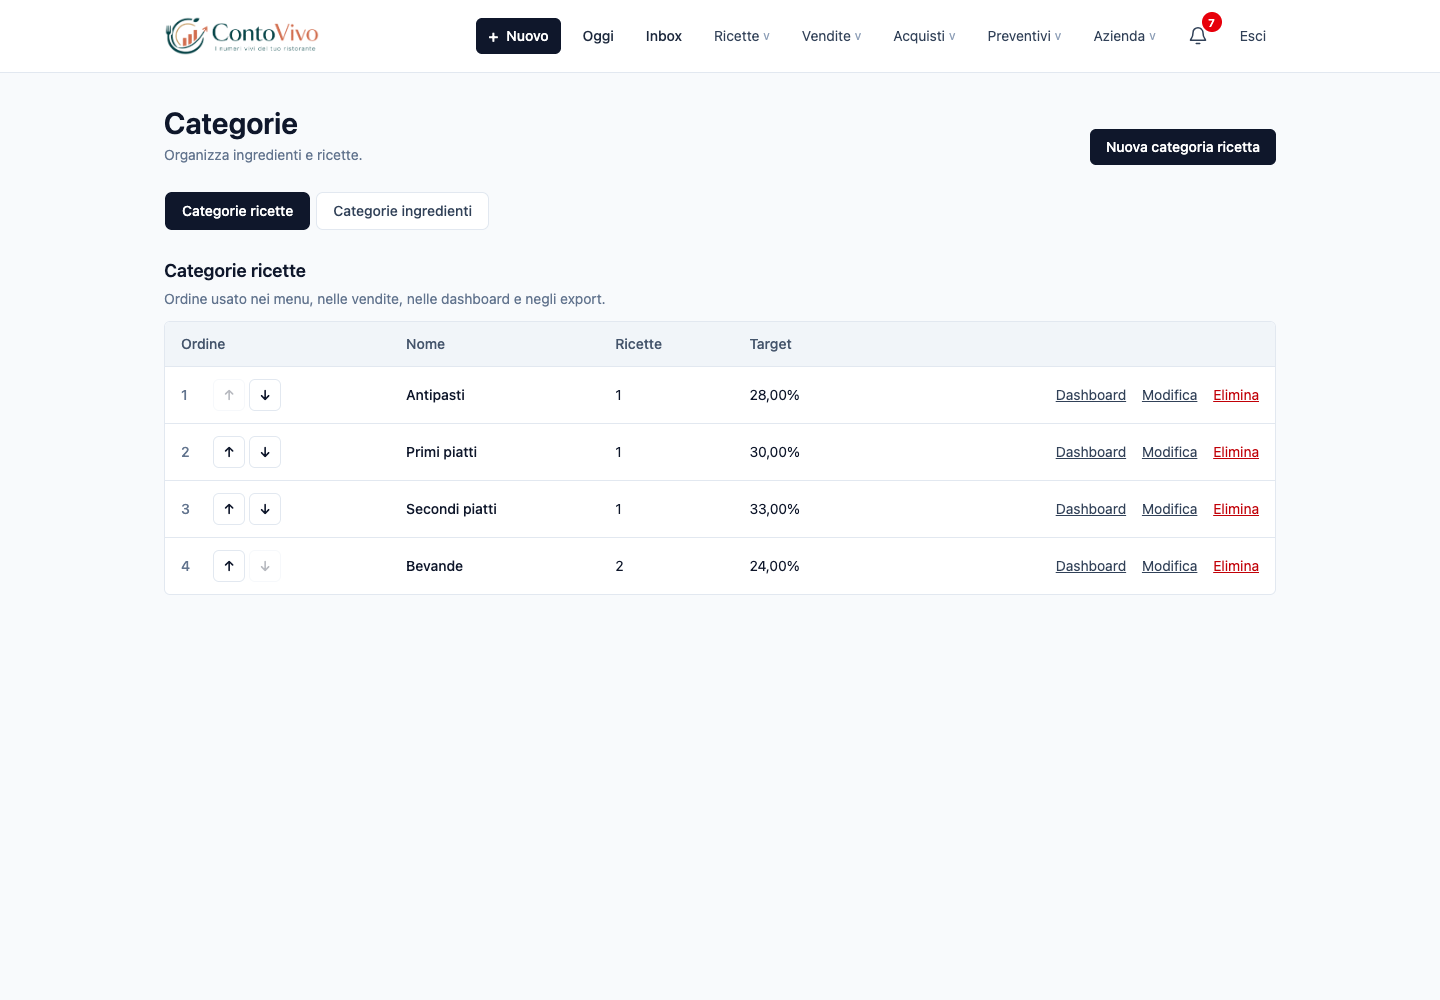Delete the Antipasti category via Elimina
The width and height of the screenshot is (1440, 1000).
click(x=1236, y=395)
